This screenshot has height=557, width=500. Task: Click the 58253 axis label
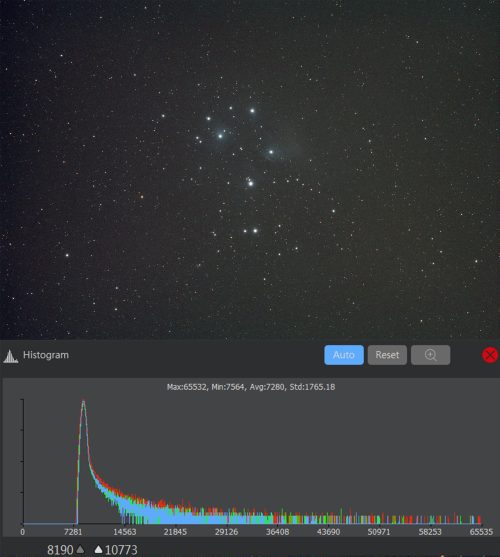[430, 532]
